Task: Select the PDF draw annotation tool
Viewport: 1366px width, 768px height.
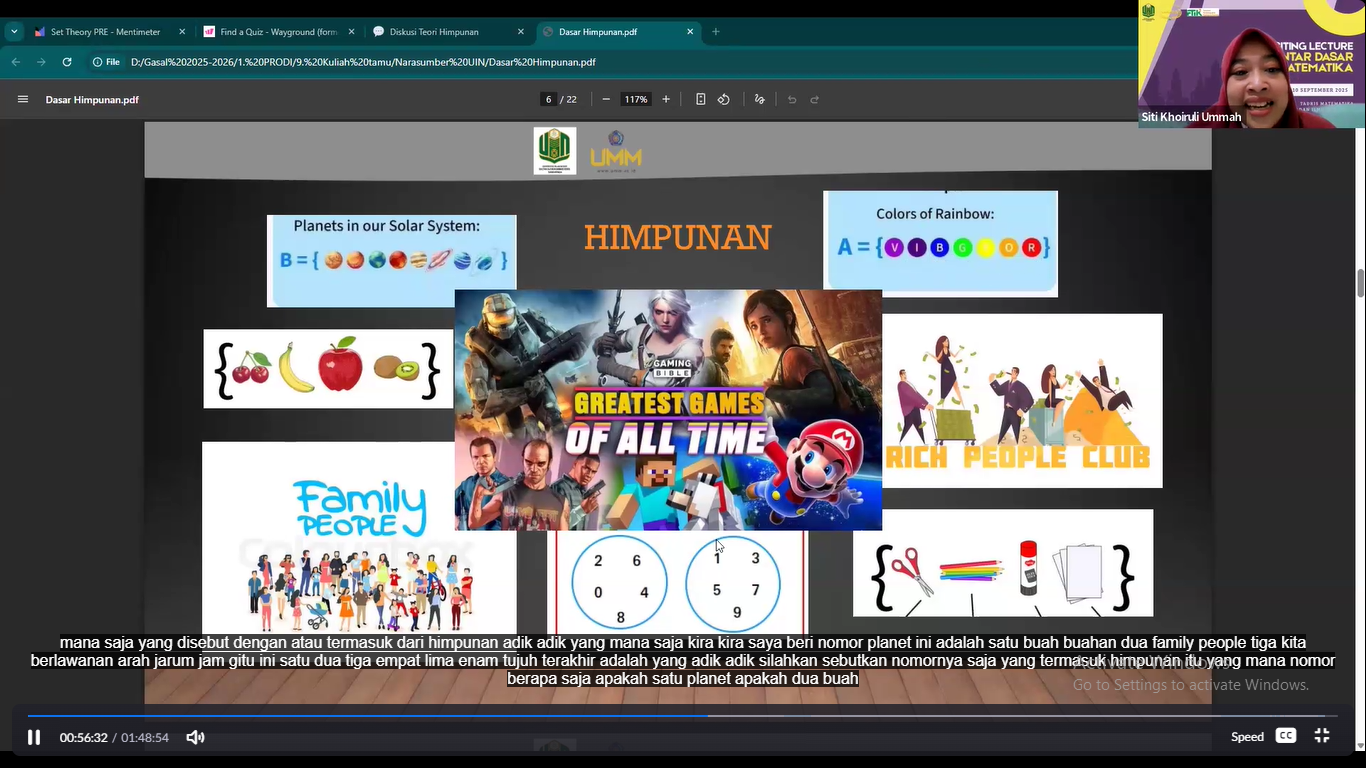Action: pos(760,99)
